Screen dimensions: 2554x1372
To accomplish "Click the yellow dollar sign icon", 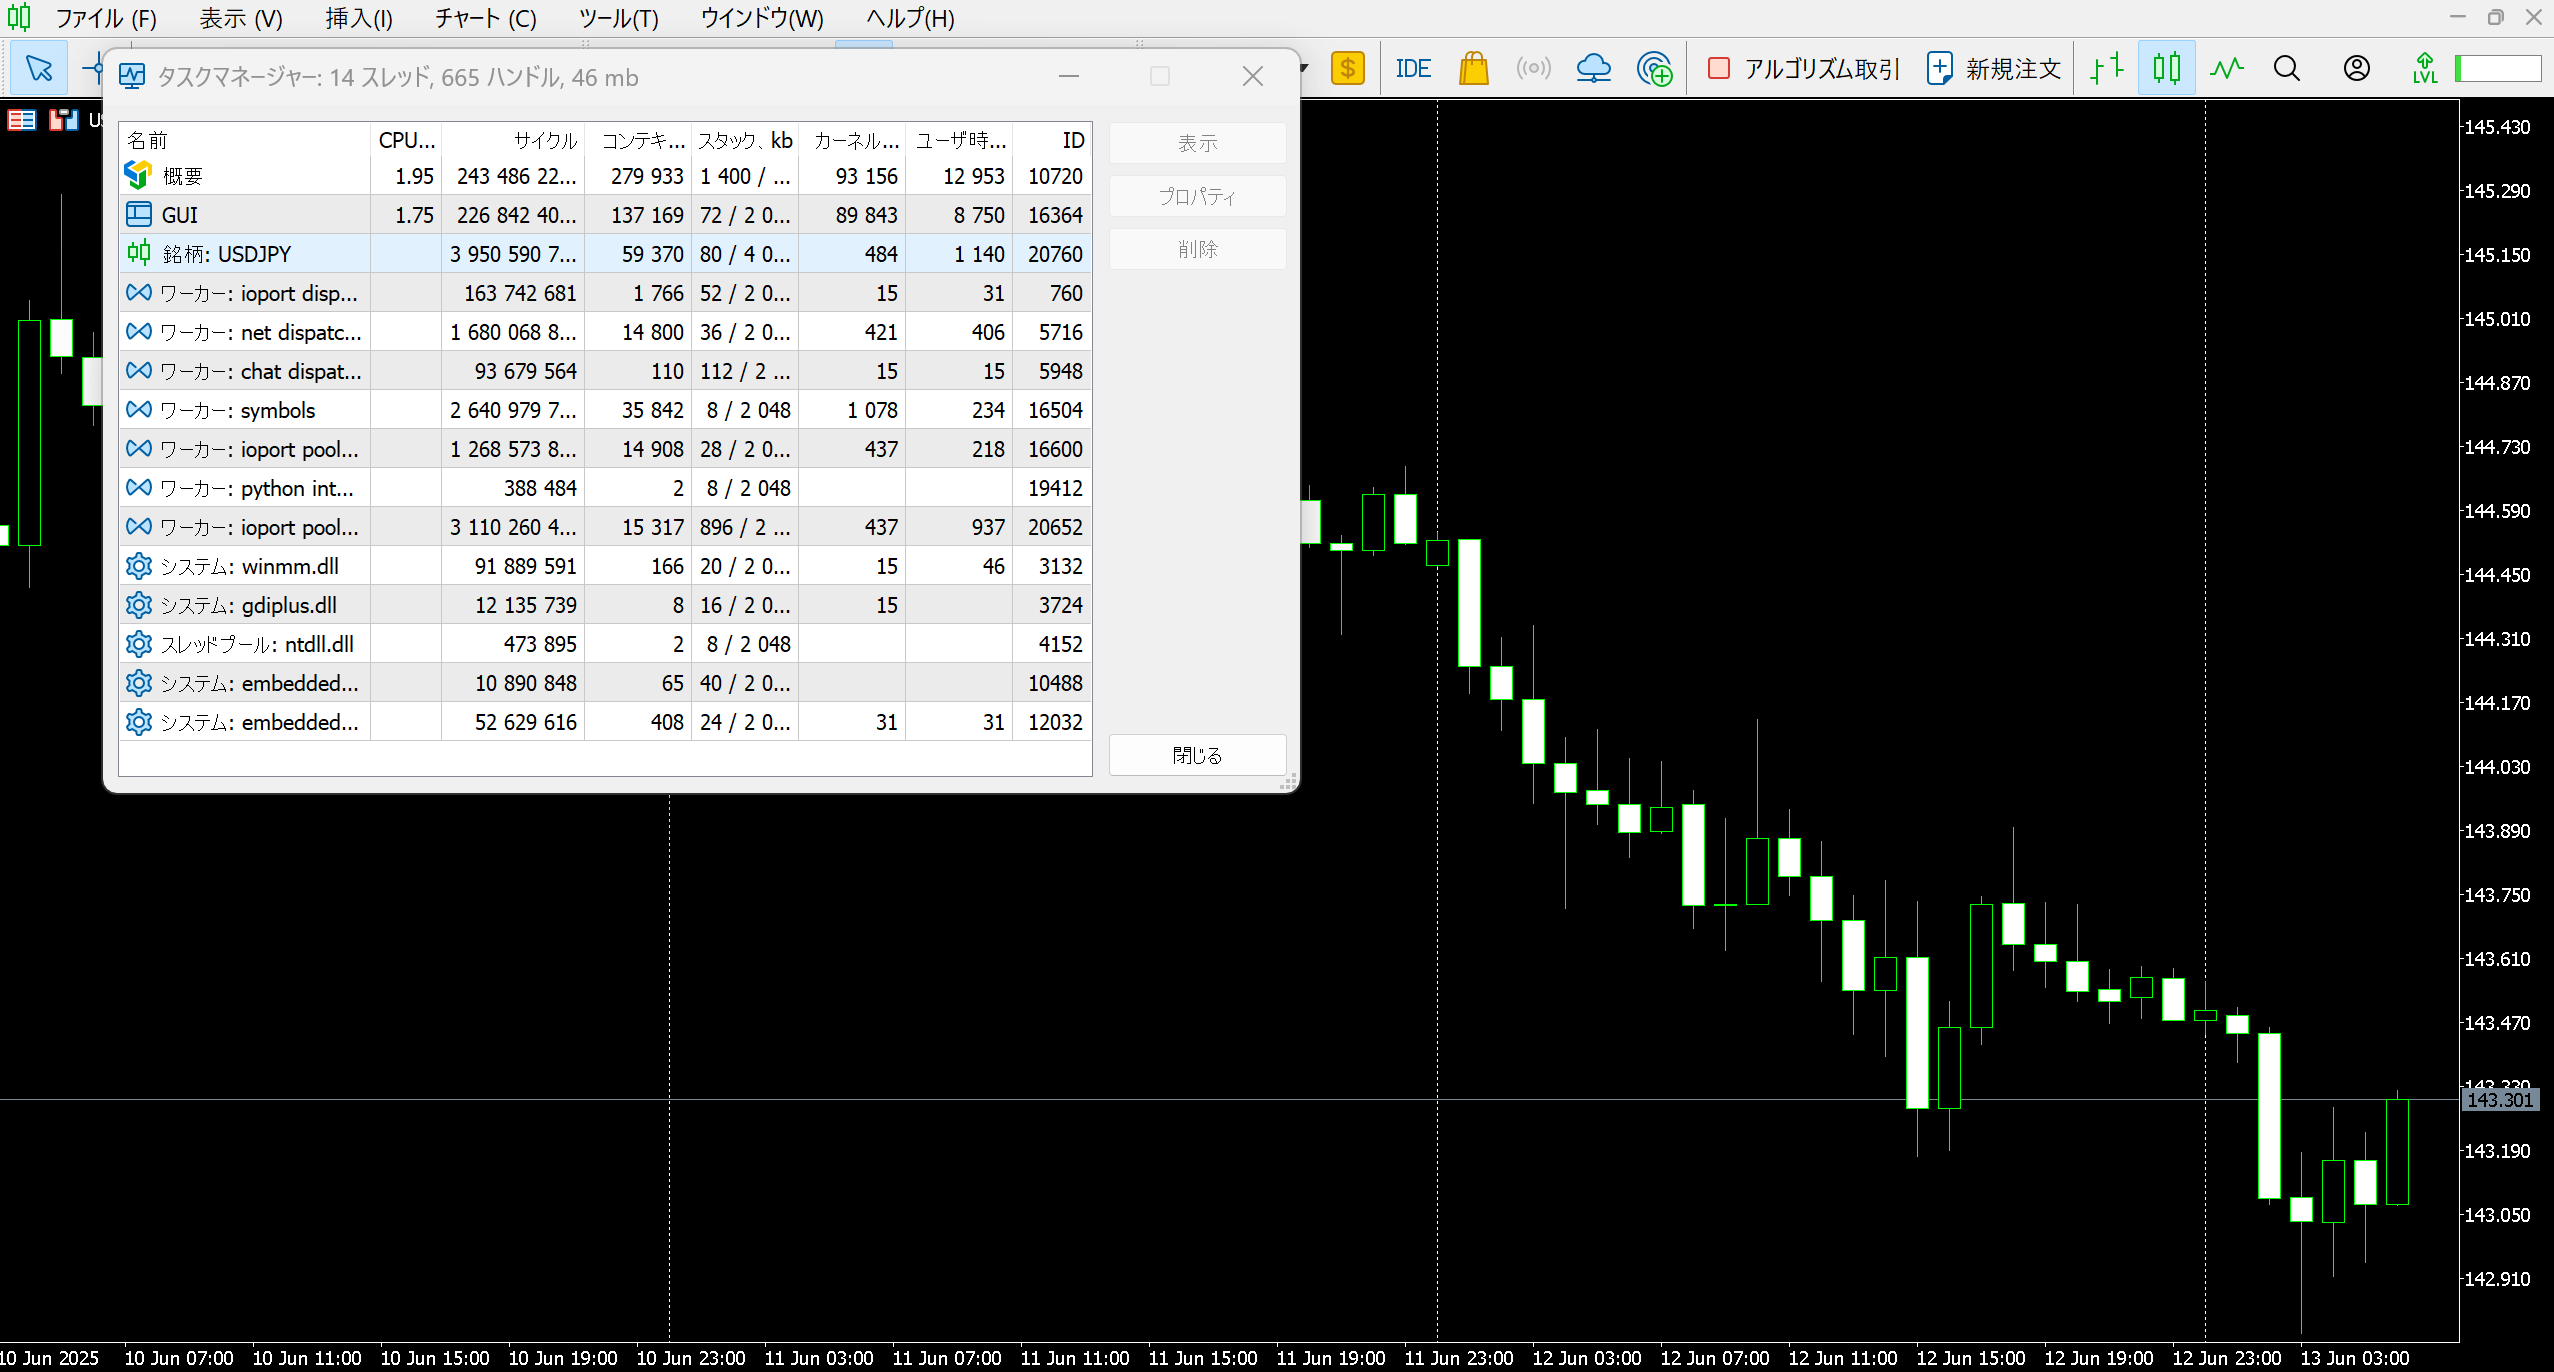I will click(1347, 69).
